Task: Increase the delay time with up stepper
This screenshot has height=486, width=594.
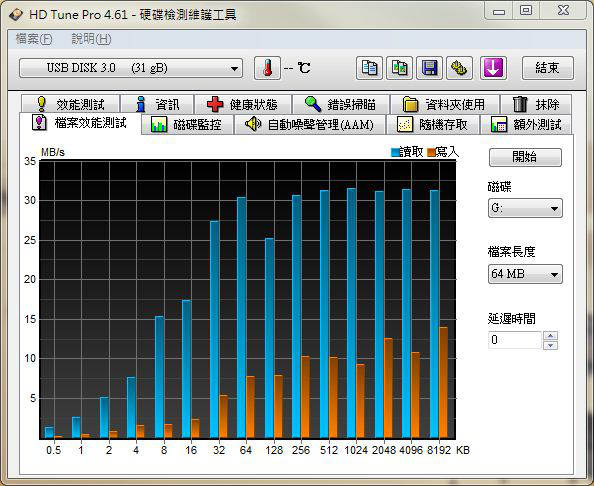Action: [550, 336]
